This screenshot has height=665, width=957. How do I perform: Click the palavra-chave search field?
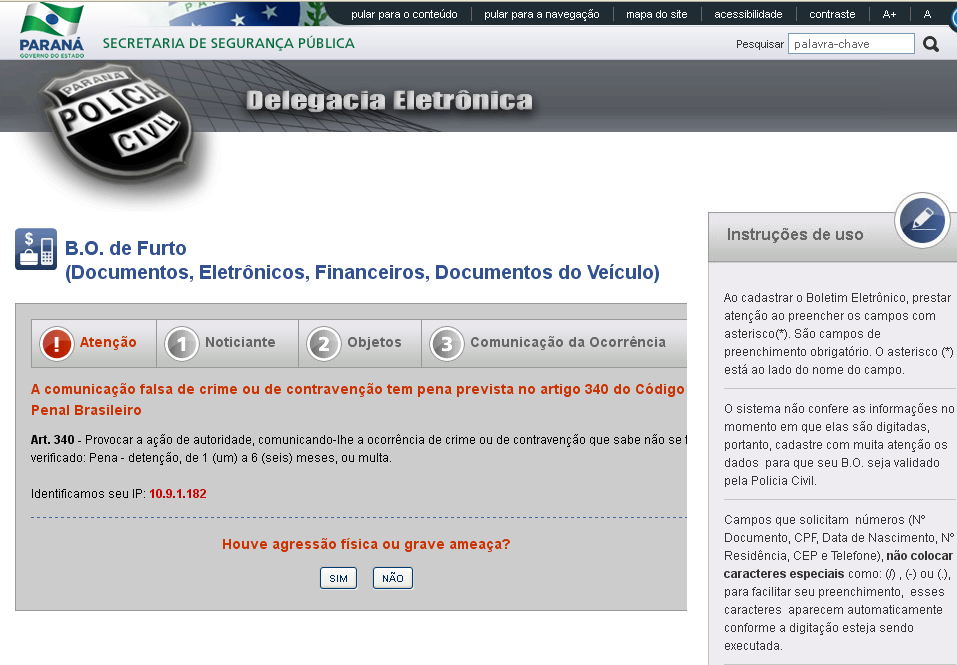tap(850, 44)
